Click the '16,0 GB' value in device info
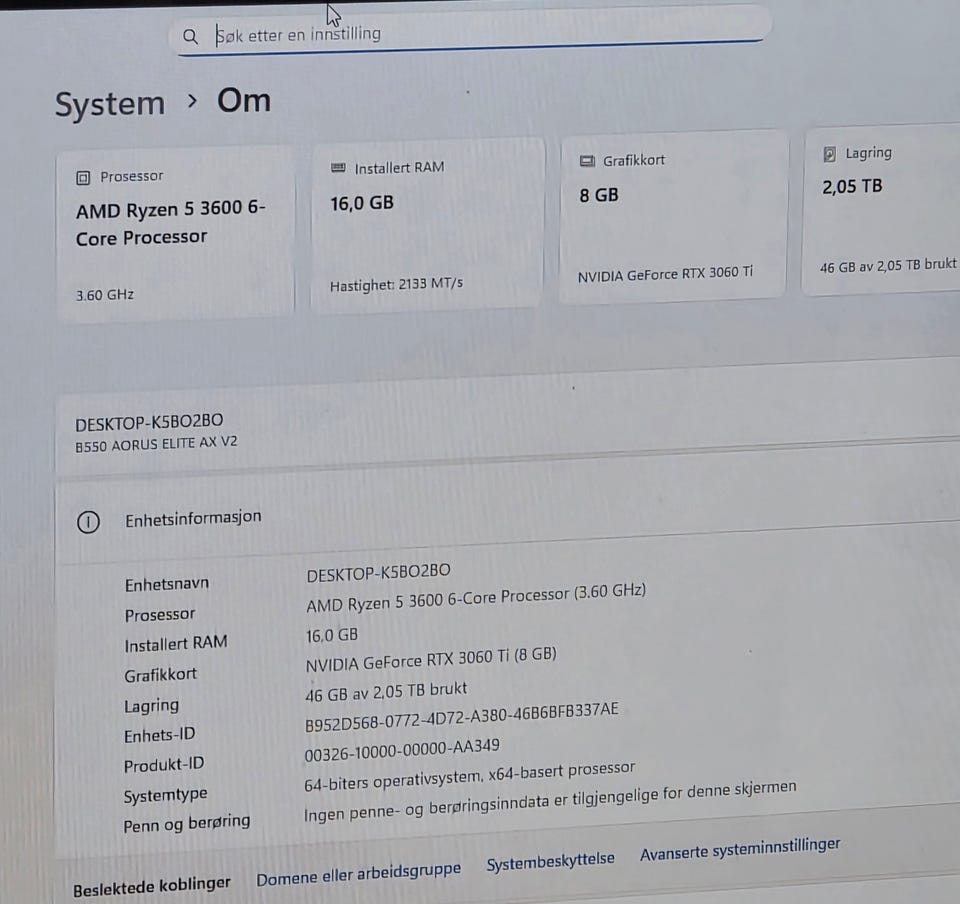Screen dimensions: 960x904 click(332, 635)
